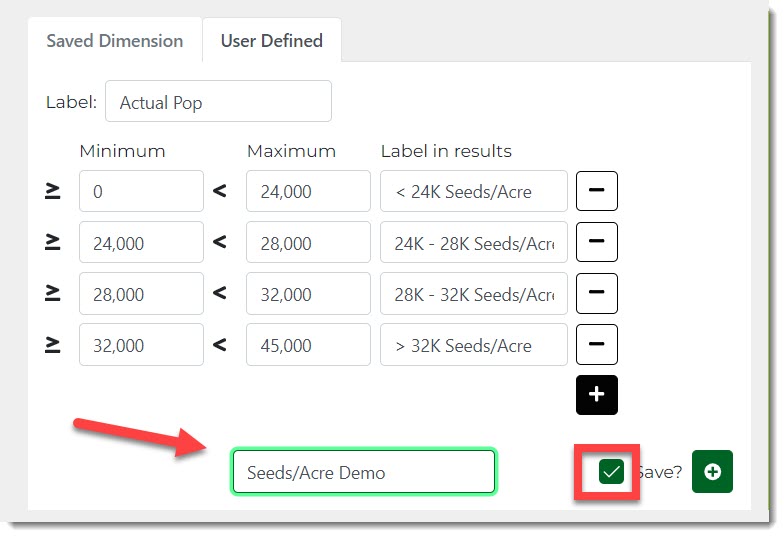Click the minimum field showing 32,000

pyautogui.click(x=141, y=345)
